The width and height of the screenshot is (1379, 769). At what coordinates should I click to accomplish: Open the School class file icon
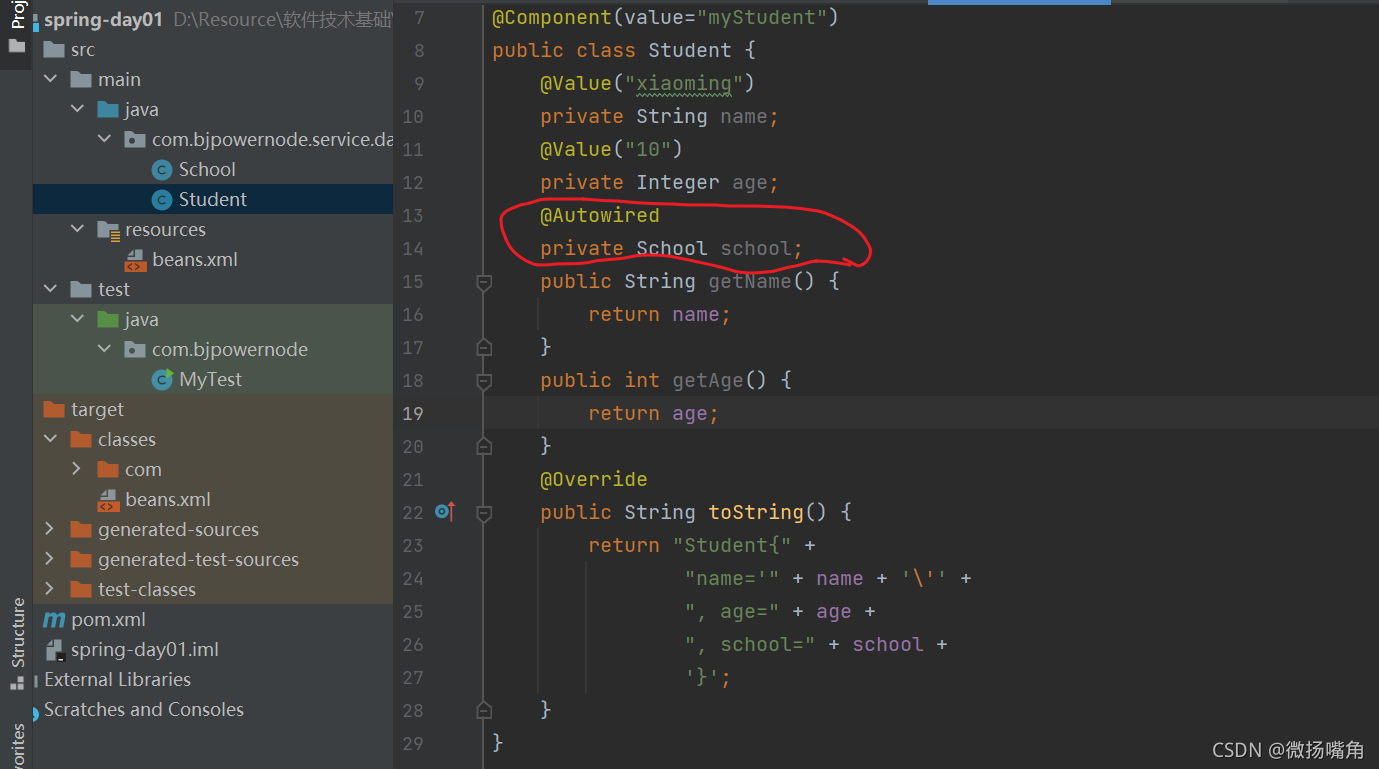pyautogui.click(x=162, y=170)
